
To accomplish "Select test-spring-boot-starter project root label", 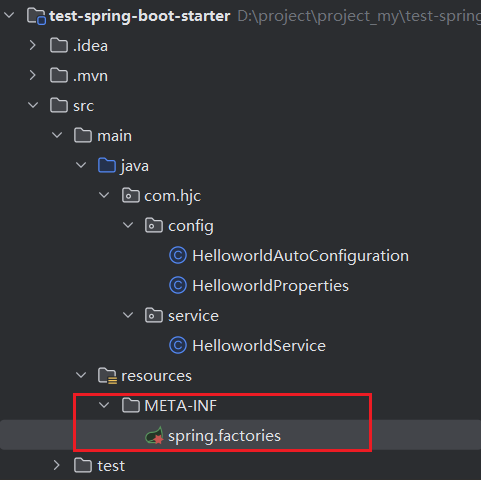I will click(140, 16).
